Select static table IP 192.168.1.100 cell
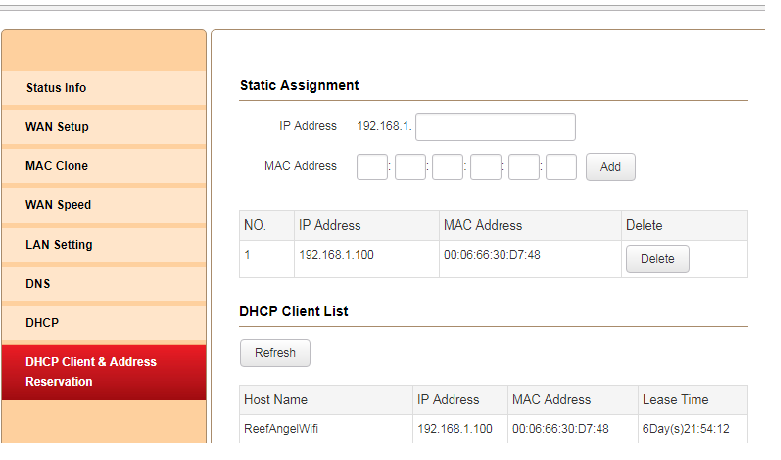Image resolution: width=781 pixels, height=460 pixels. coord(367,259)
